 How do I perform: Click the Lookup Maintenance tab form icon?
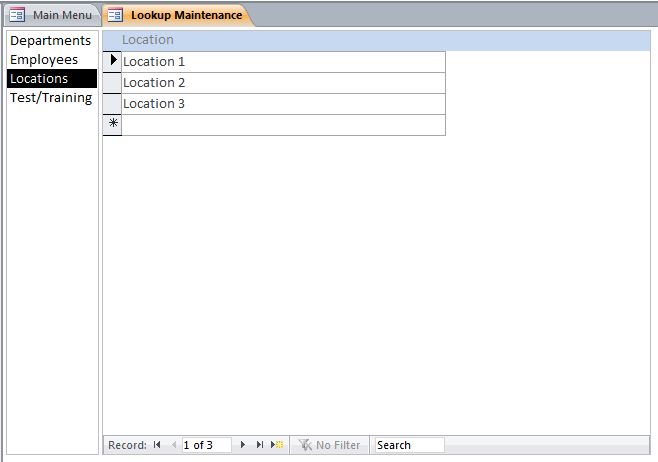point(115,15)
